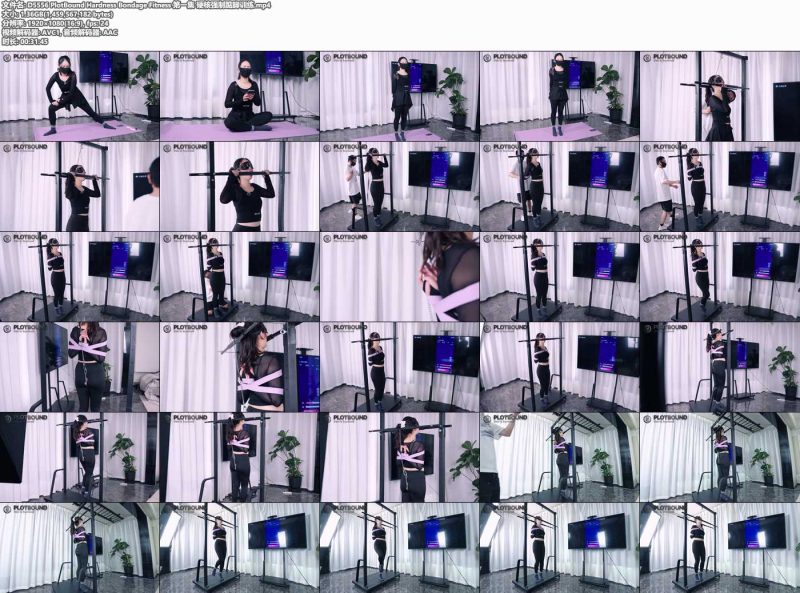This screenshot has width=800, height=593.
Task: Click the PLOTBOUND logo on the lunge stretch thumbnail
Action: tap(26, 57)
